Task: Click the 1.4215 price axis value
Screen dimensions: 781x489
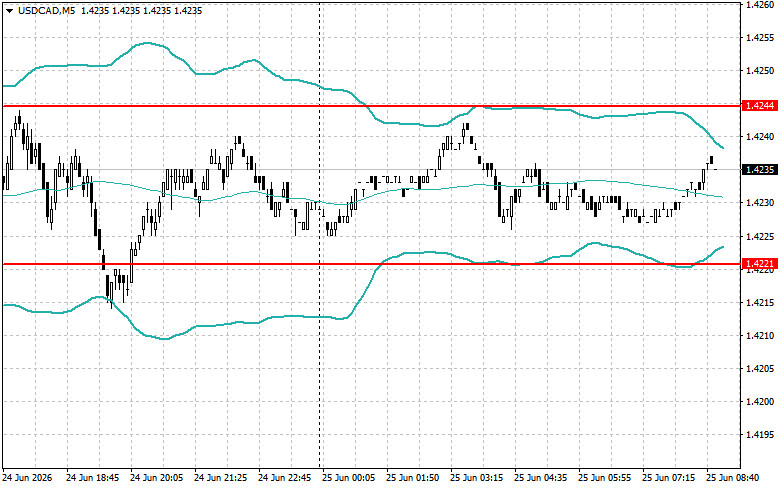Action: [760, 302]
